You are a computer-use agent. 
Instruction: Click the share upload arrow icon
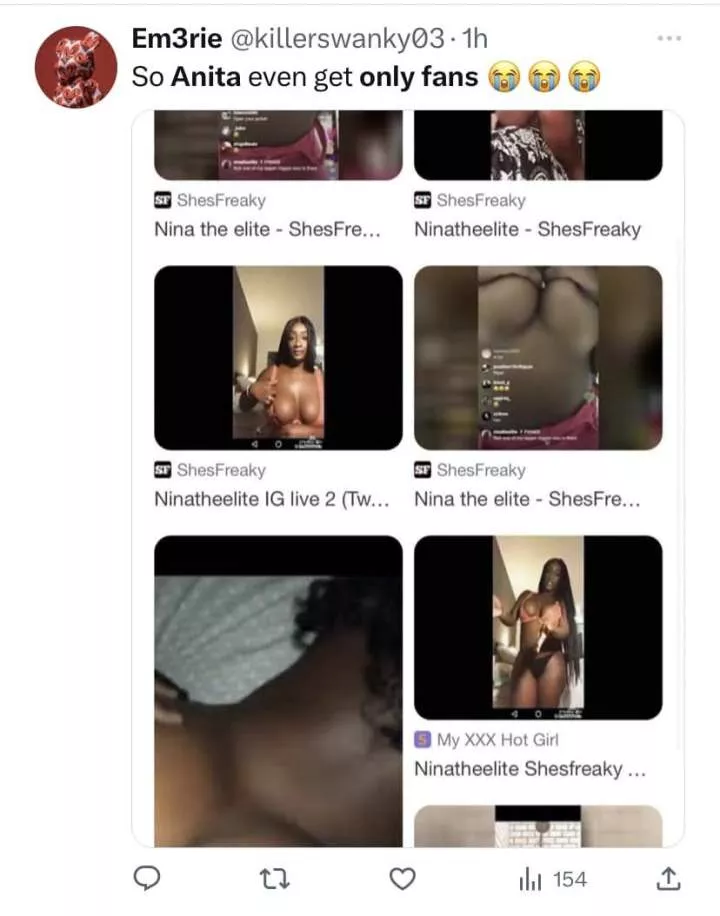coord(668,879)
